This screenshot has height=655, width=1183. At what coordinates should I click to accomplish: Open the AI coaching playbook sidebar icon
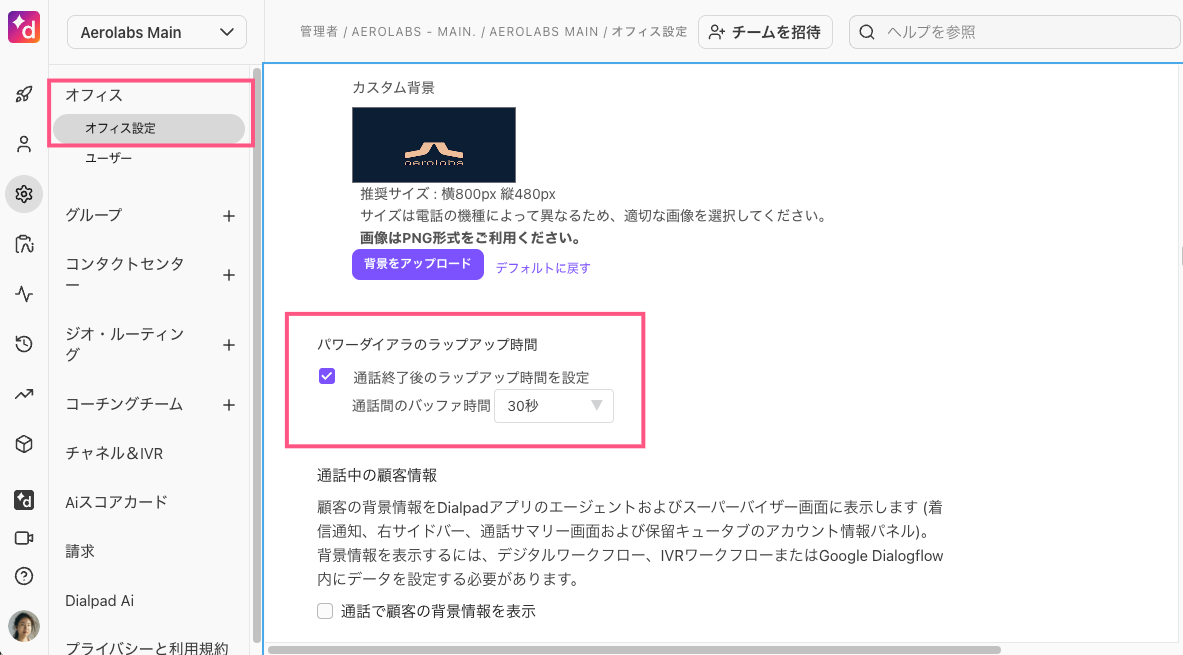tap(24, 244)
